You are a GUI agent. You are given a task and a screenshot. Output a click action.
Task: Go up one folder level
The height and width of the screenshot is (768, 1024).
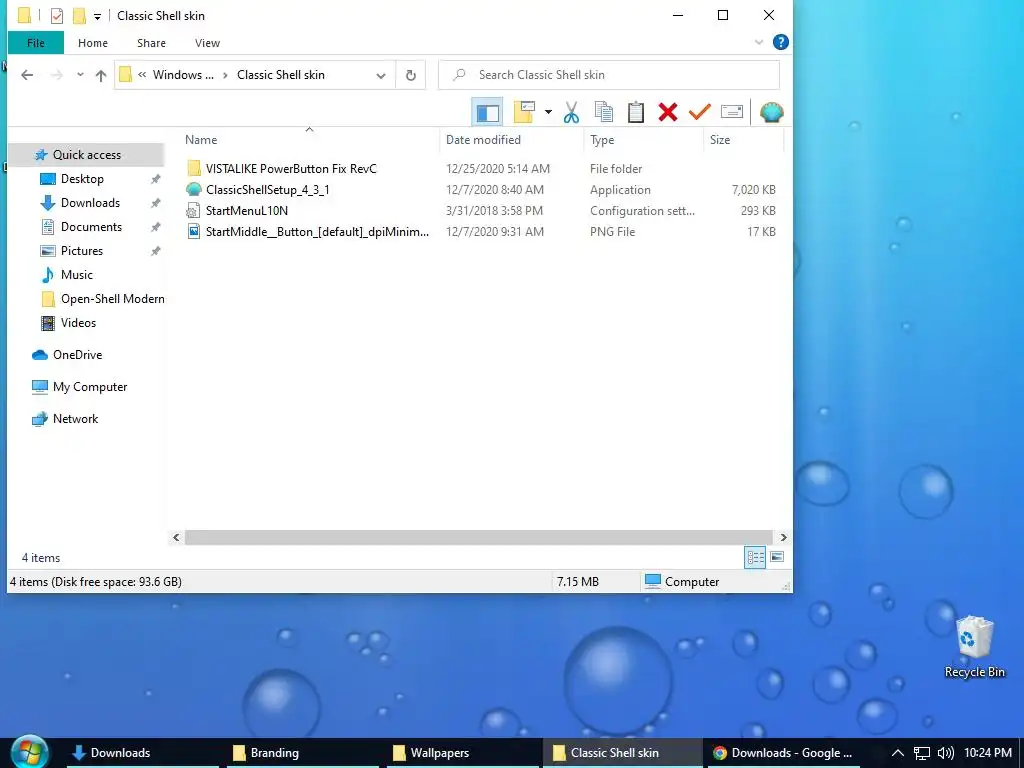click(x=101, y=75)
